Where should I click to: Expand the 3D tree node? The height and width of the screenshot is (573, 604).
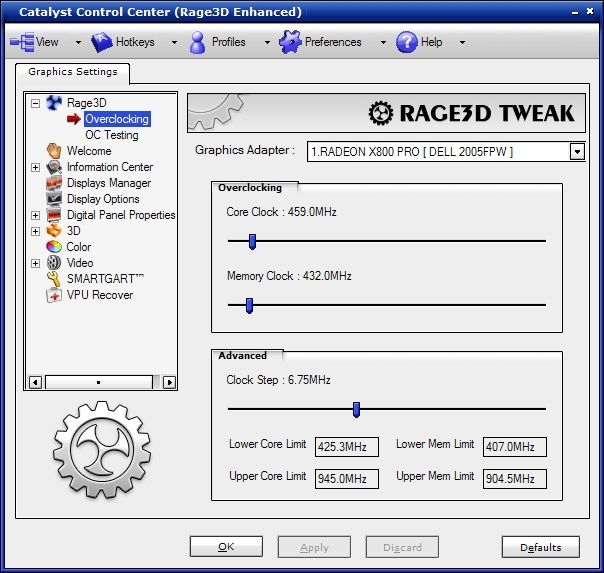click(35, 231)
